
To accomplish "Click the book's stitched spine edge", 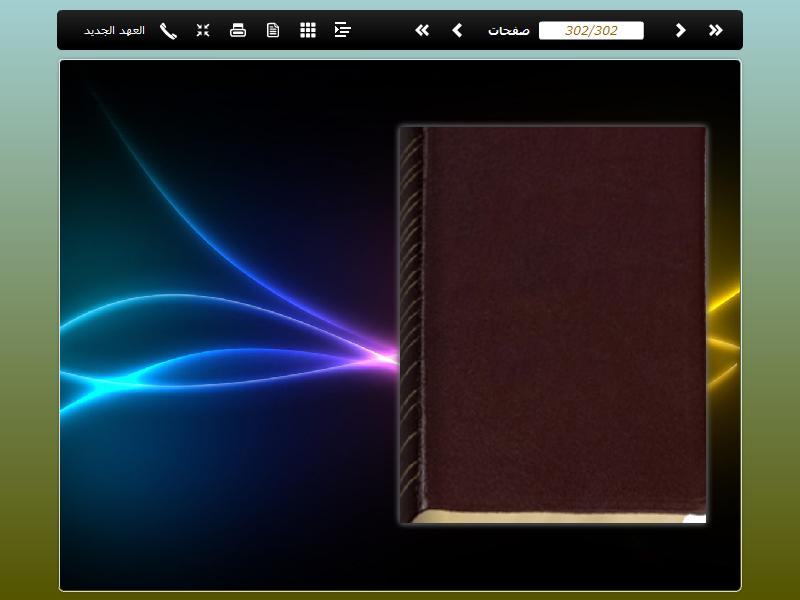I will pos(410,320).
